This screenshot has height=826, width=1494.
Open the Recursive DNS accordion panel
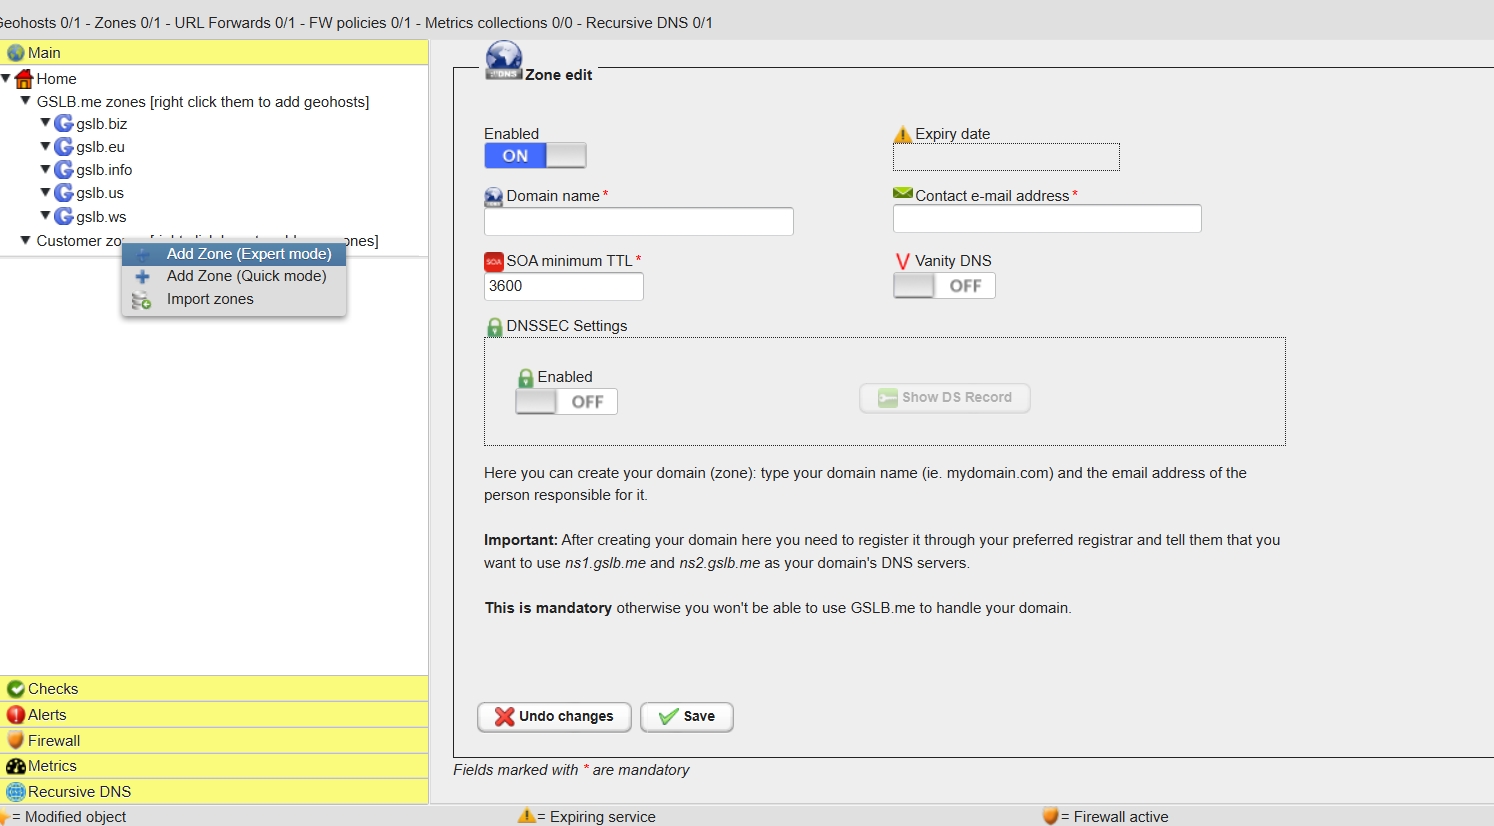tap(214, 792)
